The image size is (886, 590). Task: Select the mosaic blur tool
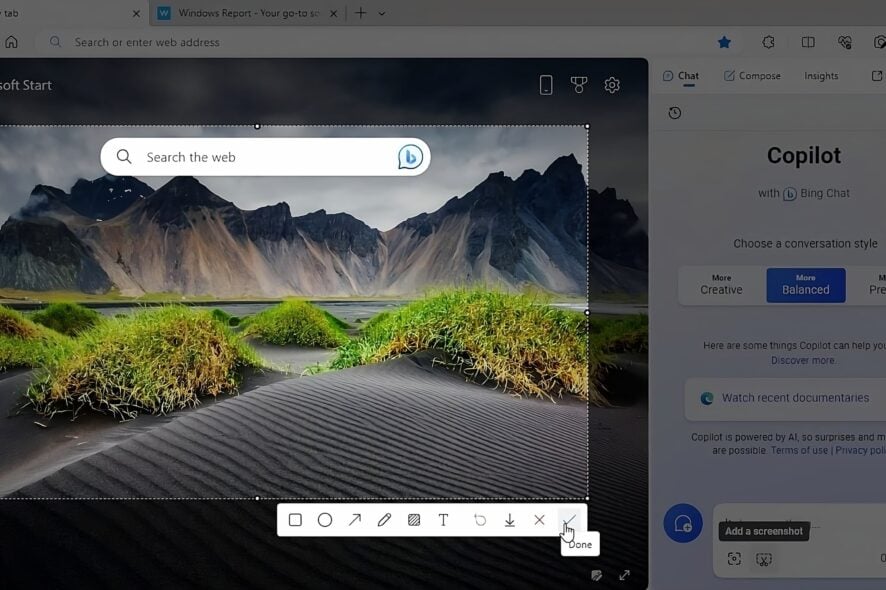pos(414,520)
